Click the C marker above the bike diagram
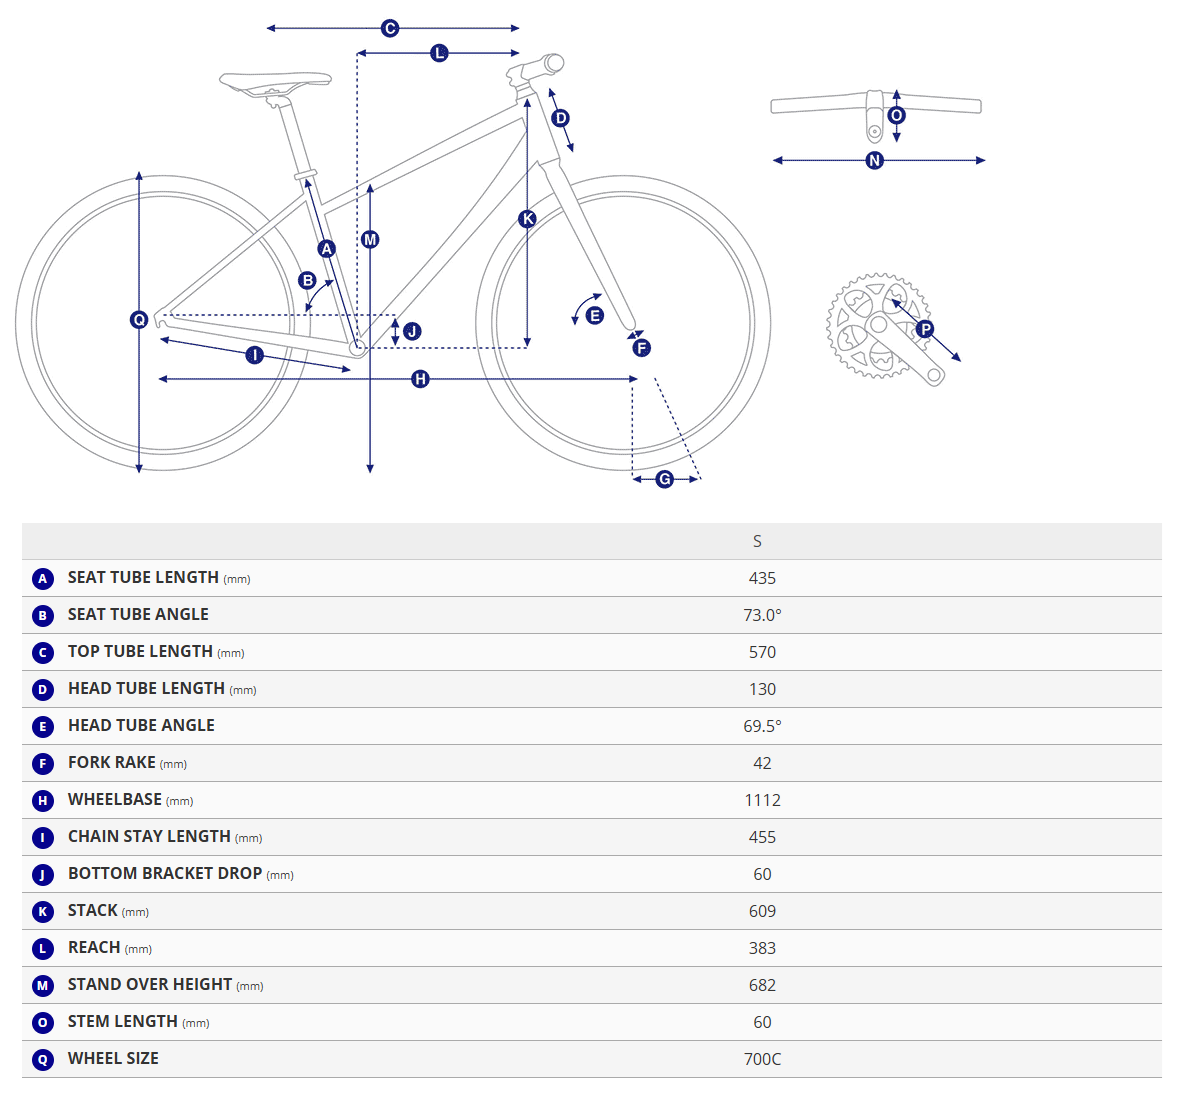The width and height of the screenshot is (1178, 1099). point(390,29)
